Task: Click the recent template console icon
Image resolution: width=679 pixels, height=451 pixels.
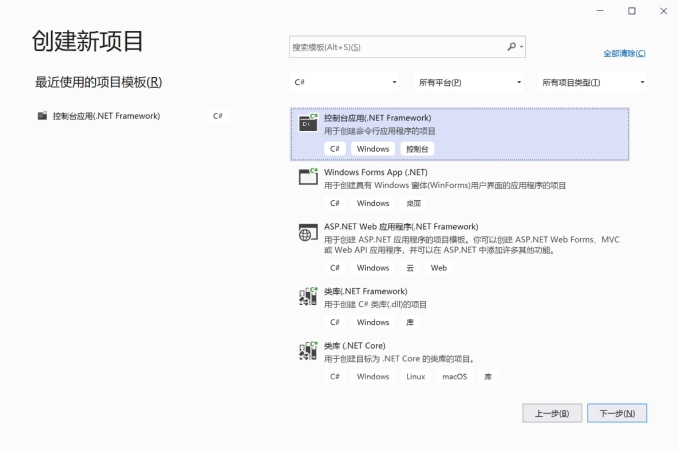Action: 42,116
